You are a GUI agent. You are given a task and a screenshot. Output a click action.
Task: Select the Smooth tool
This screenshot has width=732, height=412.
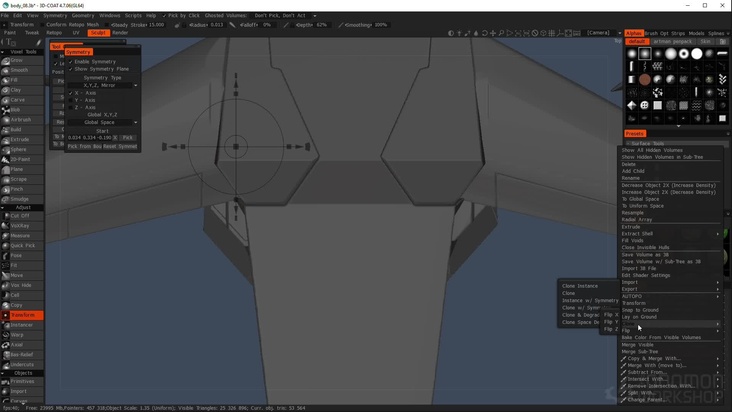(22, 70)
